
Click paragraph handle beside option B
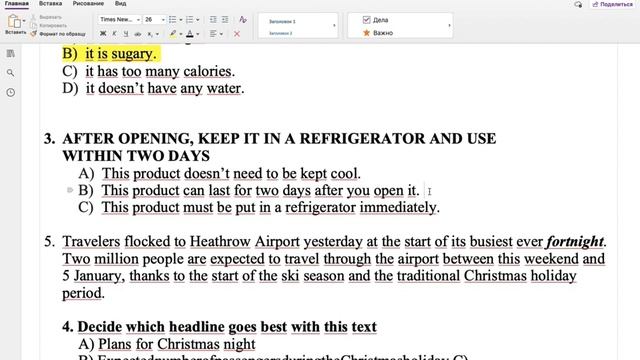tap(70, 190)
